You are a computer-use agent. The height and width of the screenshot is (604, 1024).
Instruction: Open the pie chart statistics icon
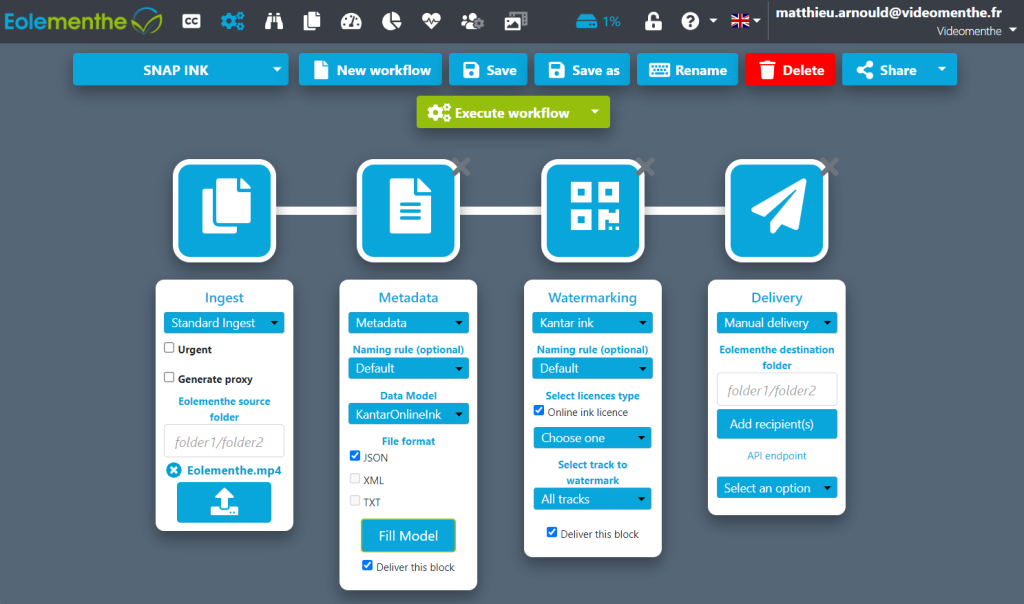point(391,22)
